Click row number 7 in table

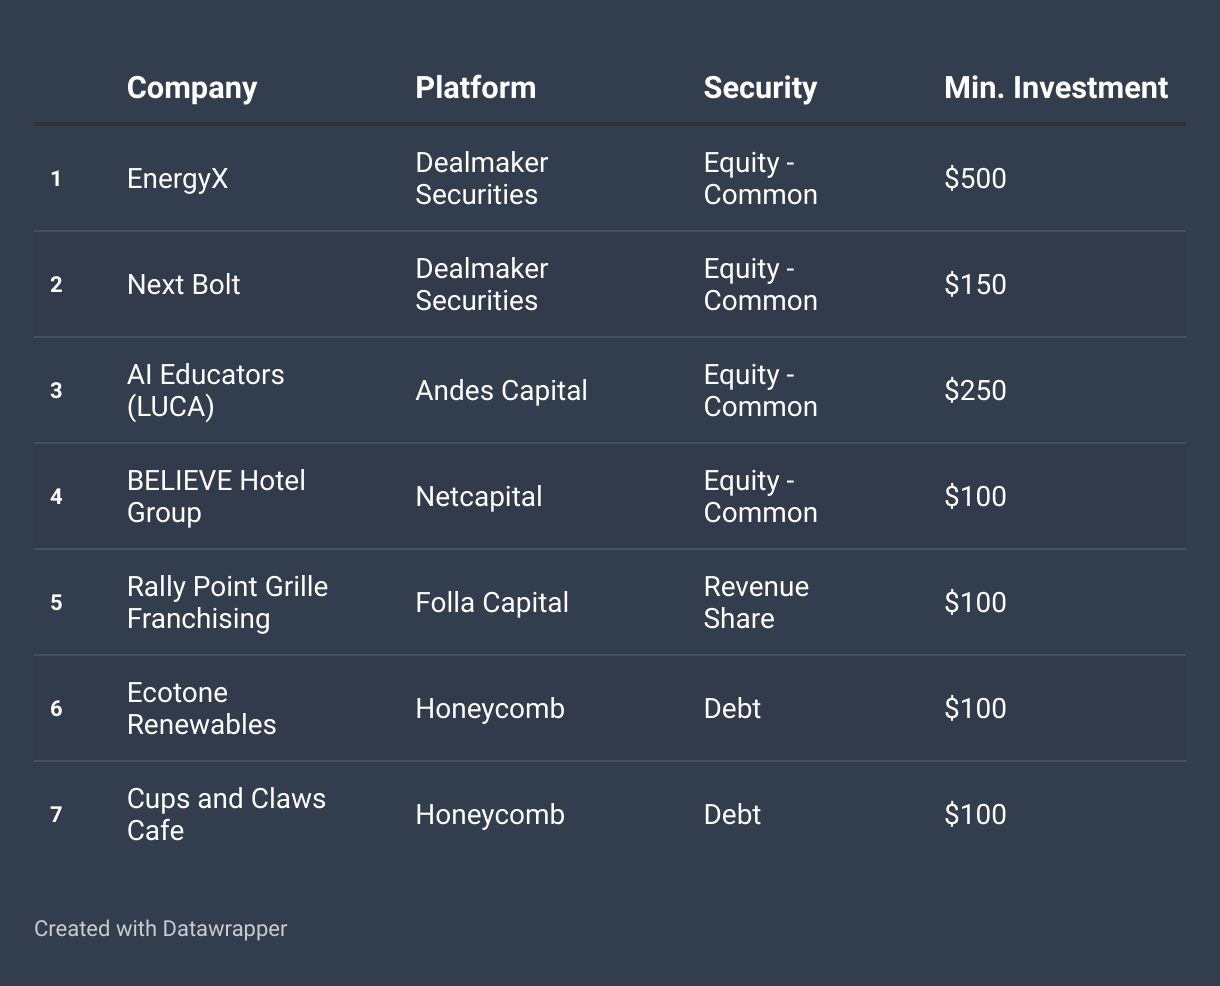pyautogui.click(x=56, y=815)
